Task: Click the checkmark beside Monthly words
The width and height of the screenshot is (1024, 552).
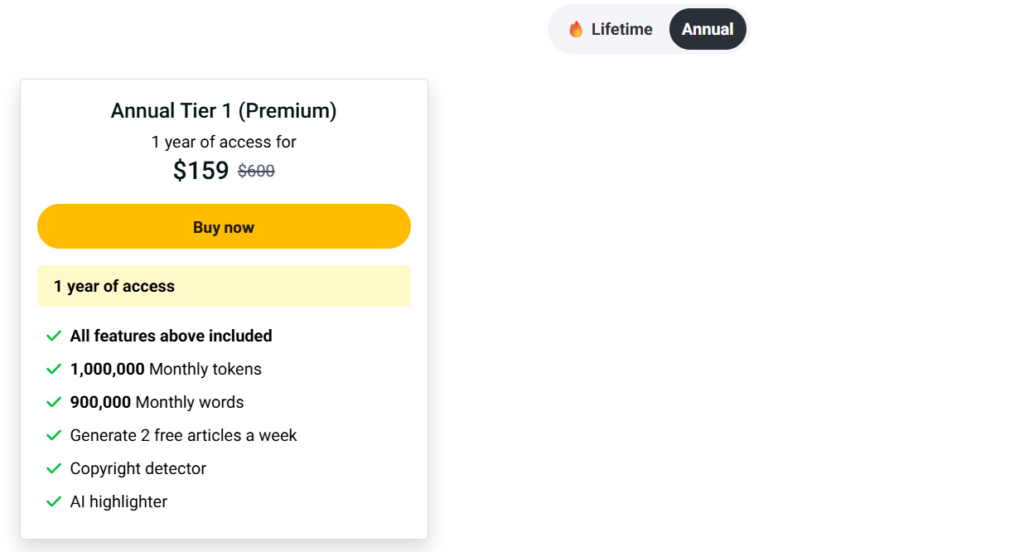Action: [x=54, y=402]
